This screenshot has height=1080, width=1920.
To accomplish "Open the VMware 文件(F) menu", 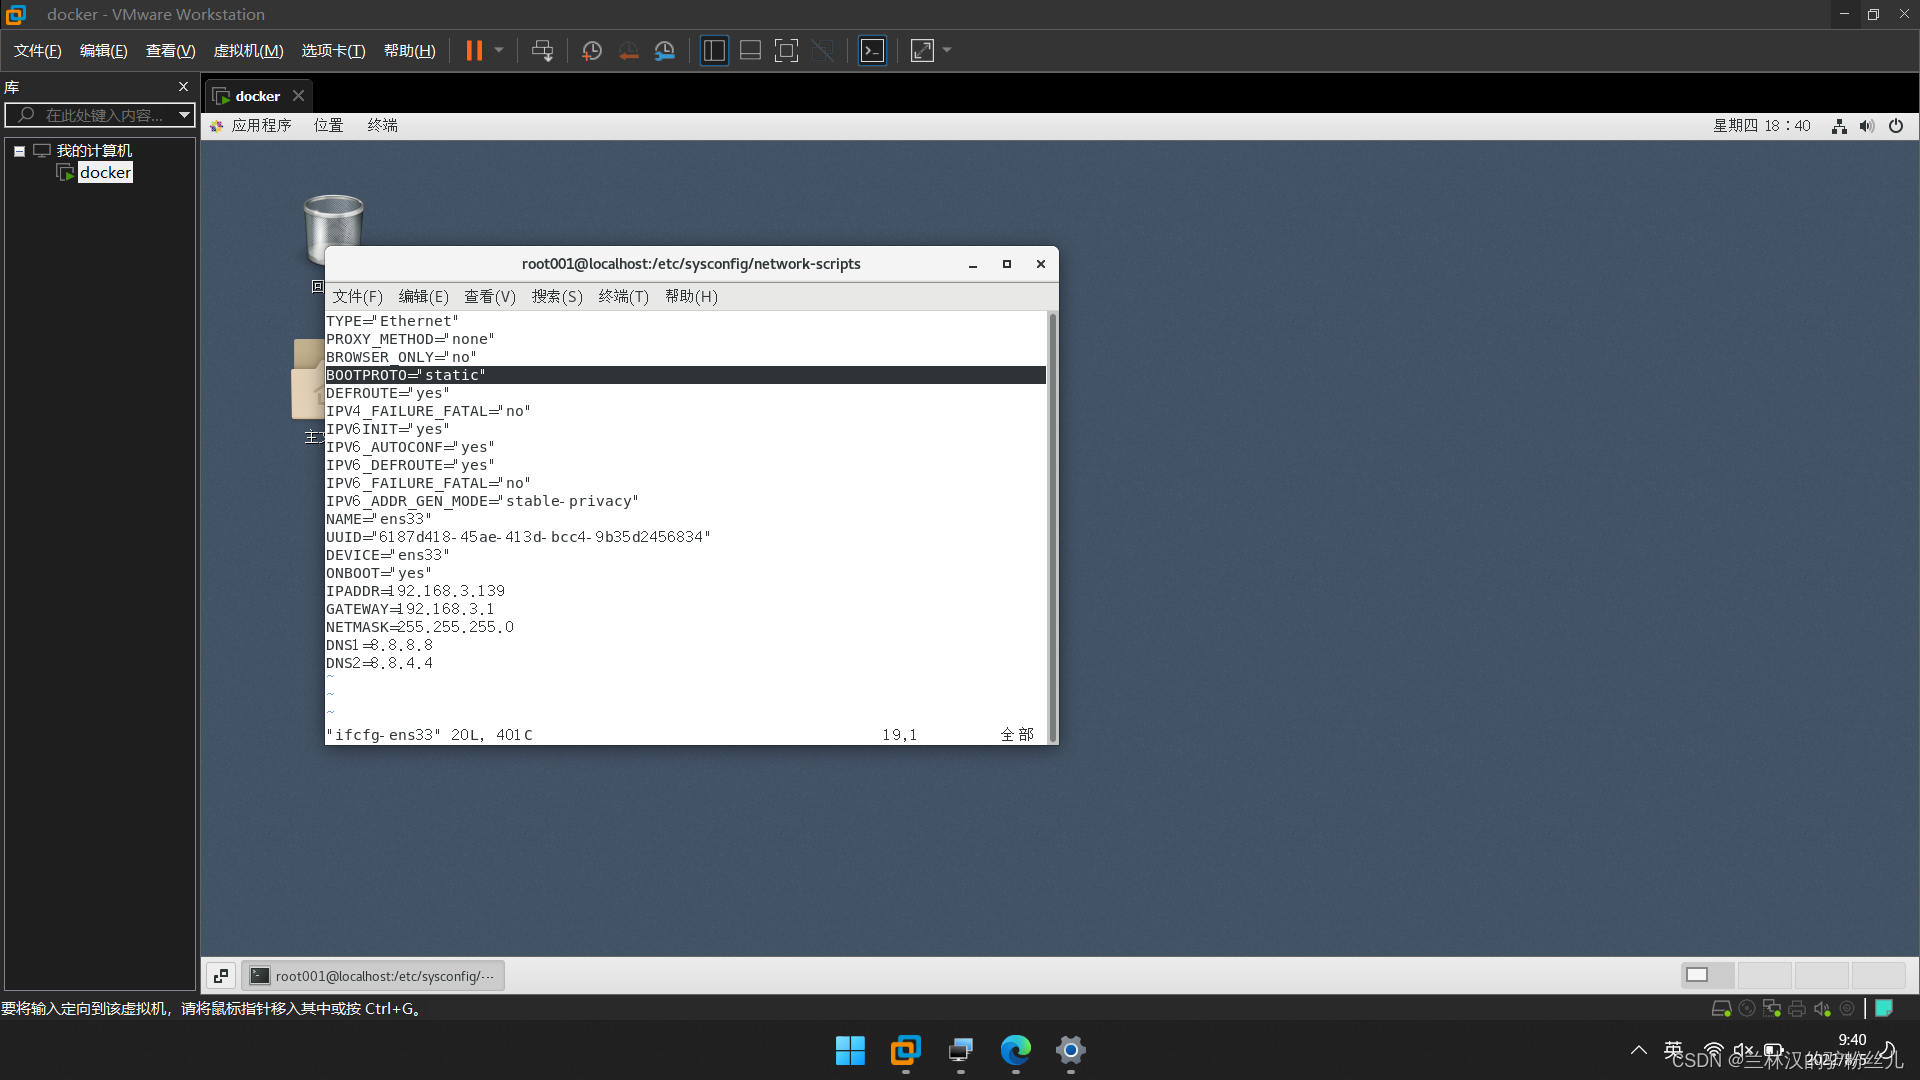I will click(37, 51).
